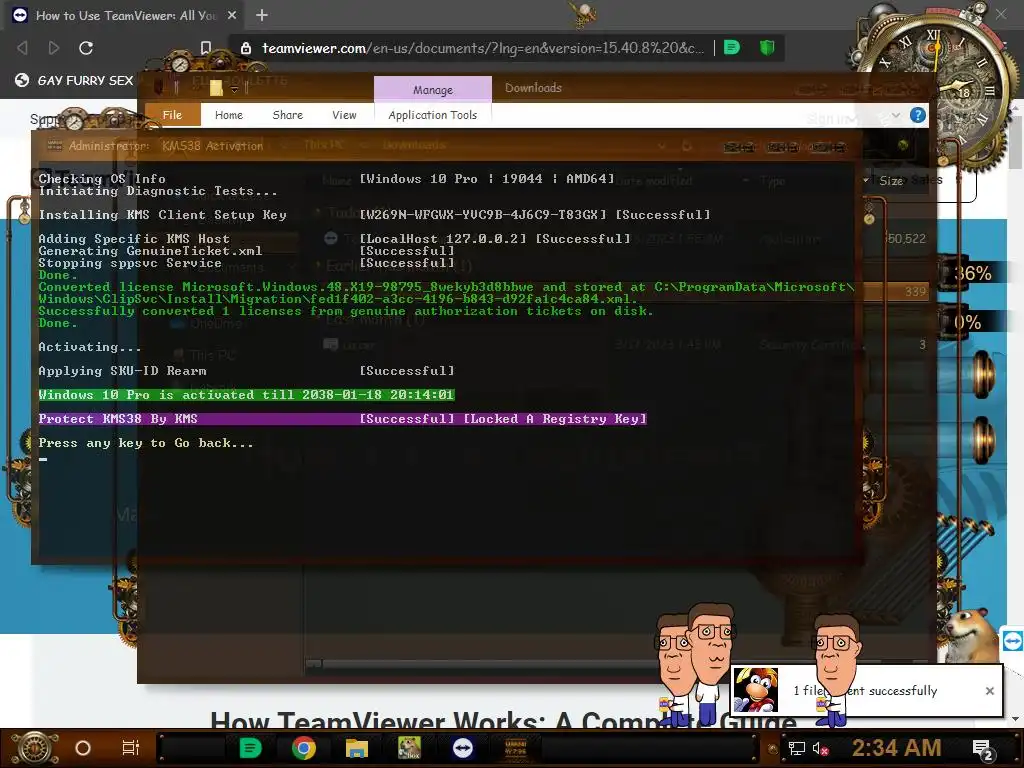This screenshot has width=1024, height=768.
Task: View site info via lock icon
Action: pos(246,48)
